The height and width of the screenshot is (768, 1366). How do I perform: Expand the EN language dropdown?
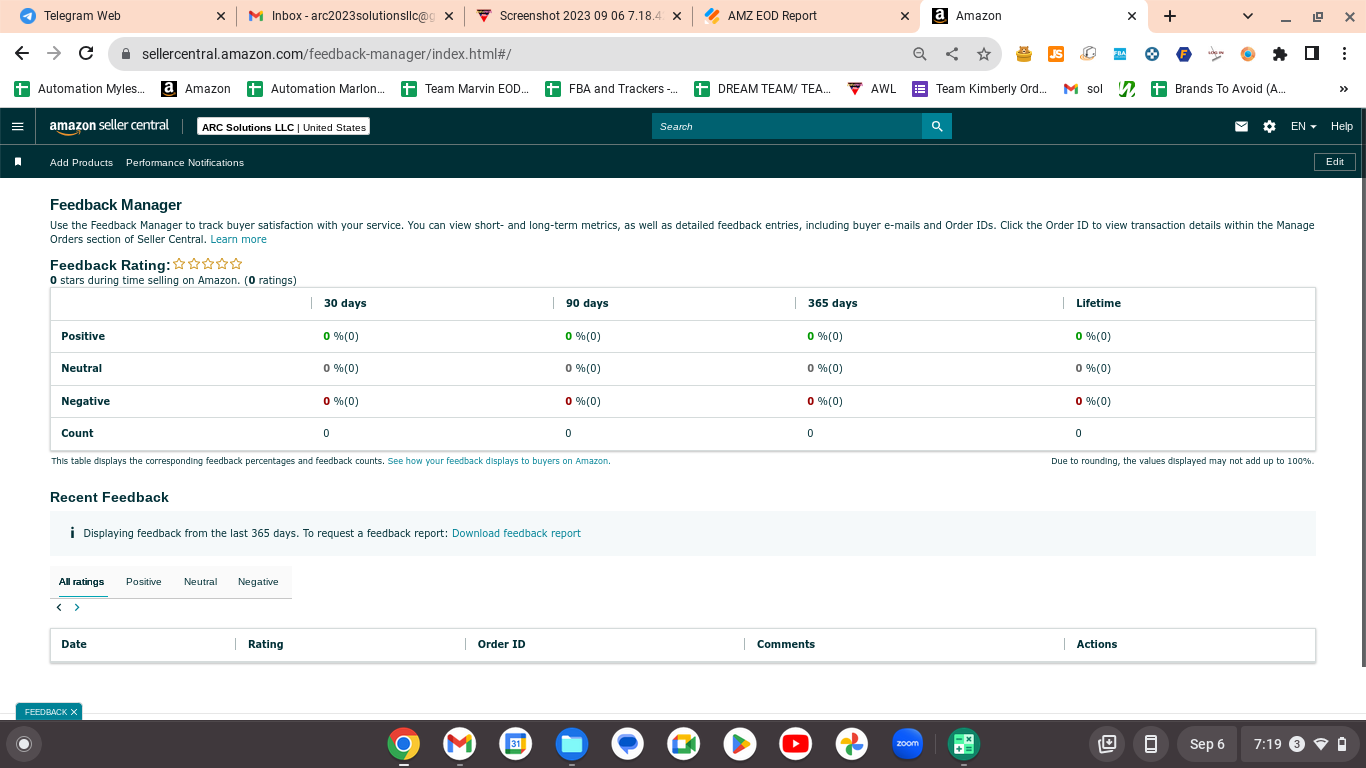click(x=1304, y=127)
